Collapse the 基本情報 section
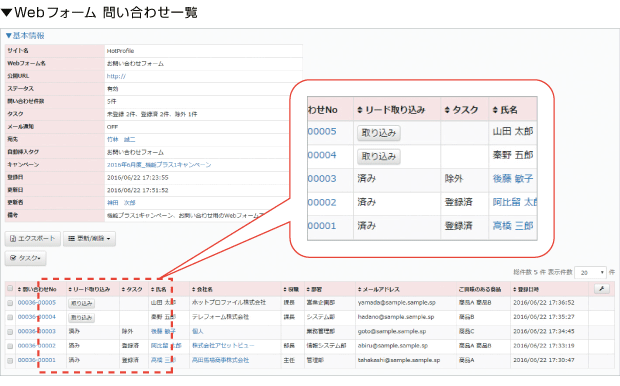The width and height of the screenshot is (620, 386). (x=25, y=36)
